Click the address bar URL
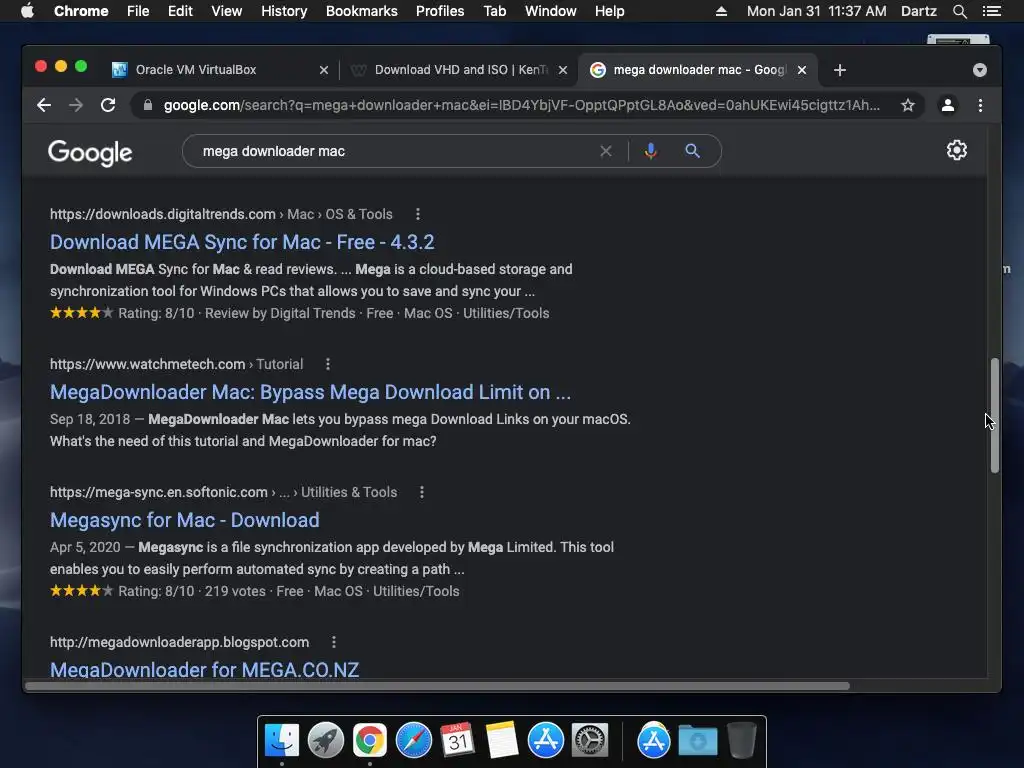 click(x=521, y=105)
